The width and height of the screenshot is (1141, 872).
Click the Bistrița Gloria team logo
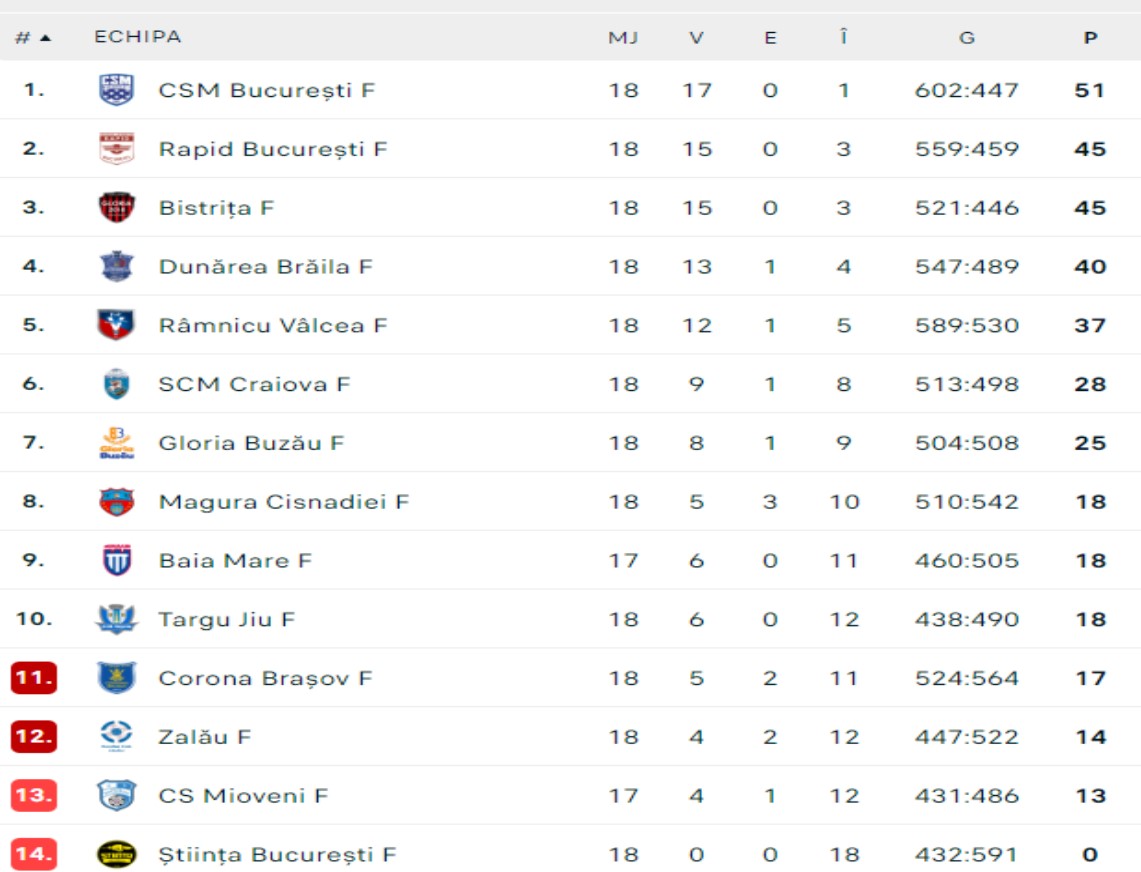(x=116, y=208)
